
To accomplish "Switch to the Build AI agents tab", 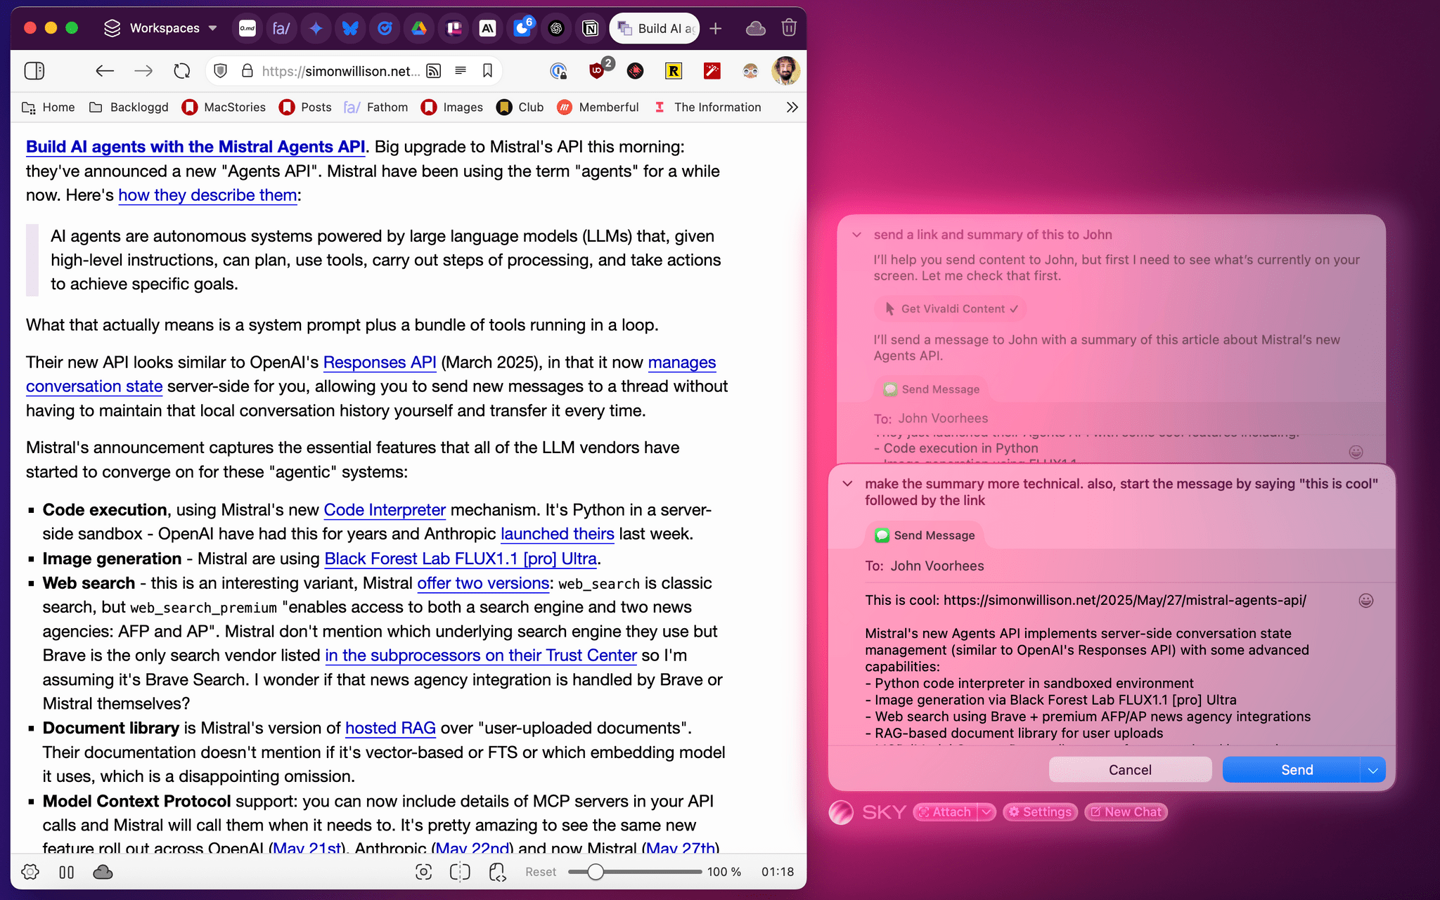I will tap(655, 28).
